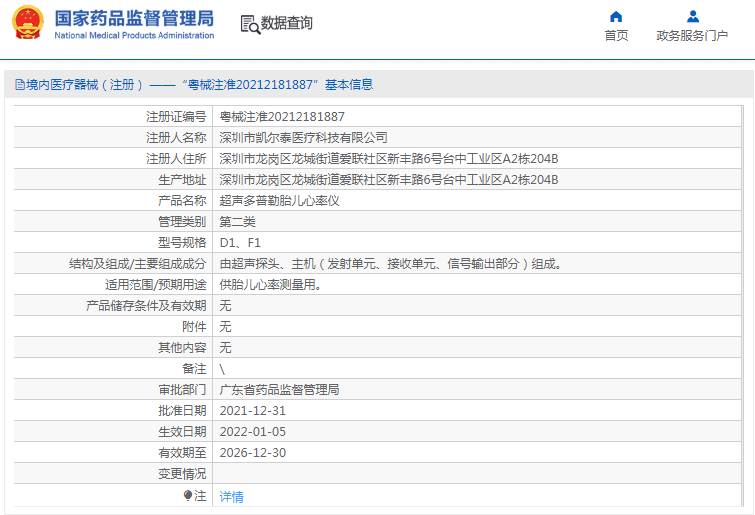
Task: Click the backslash in 备注 row
Action: [222, 369]
